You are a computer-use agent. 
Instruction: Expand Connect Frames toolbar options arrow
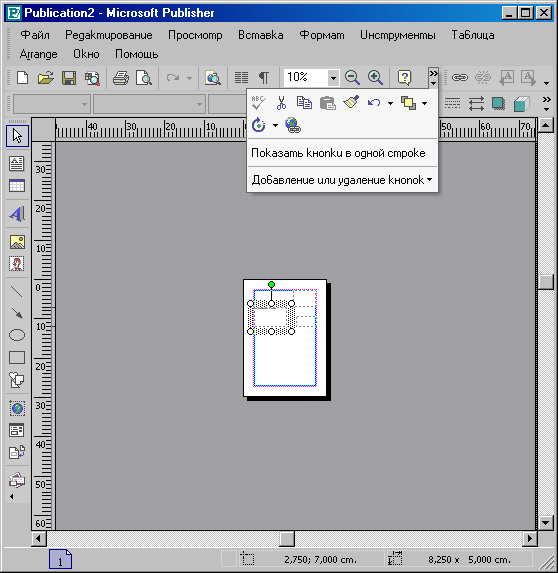(x=546, y=83)
